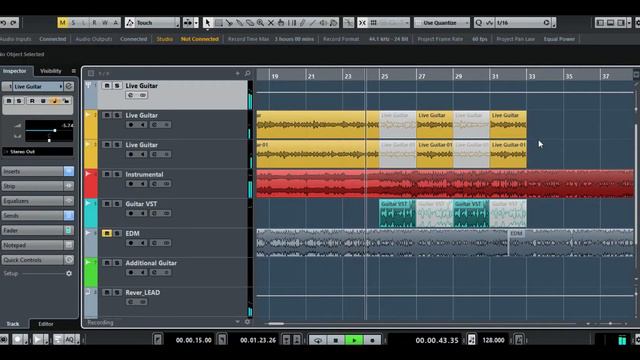Click the Redo arrow in toolbar
This screenshot has height=360, width=640.
[x=13, y=23]
